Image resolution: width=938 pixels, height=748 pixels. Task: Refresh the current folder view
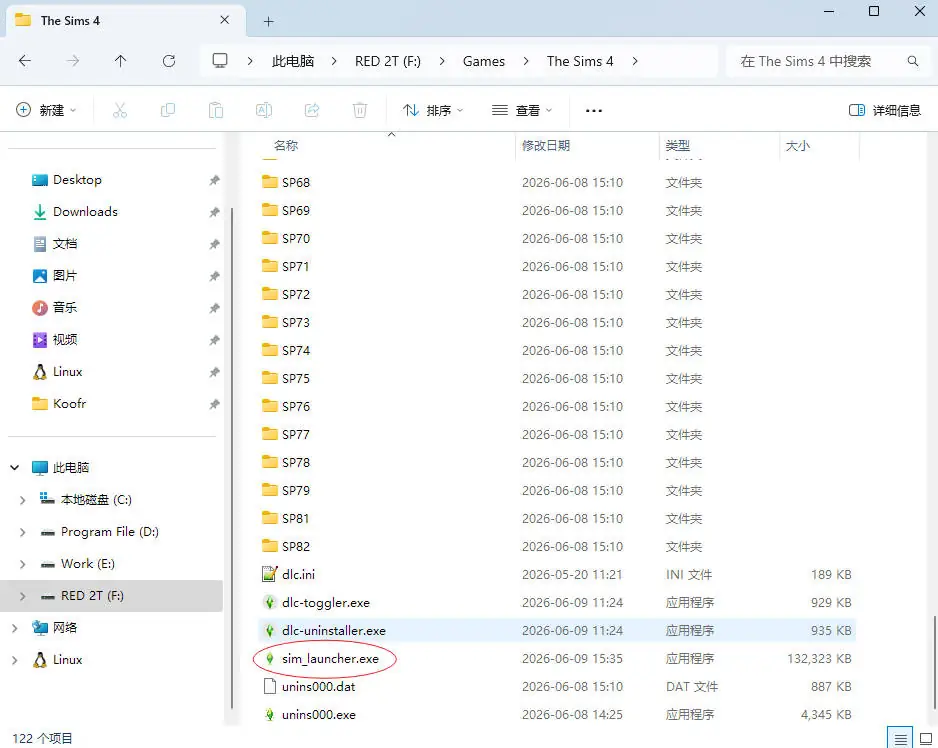coord(169,60)
